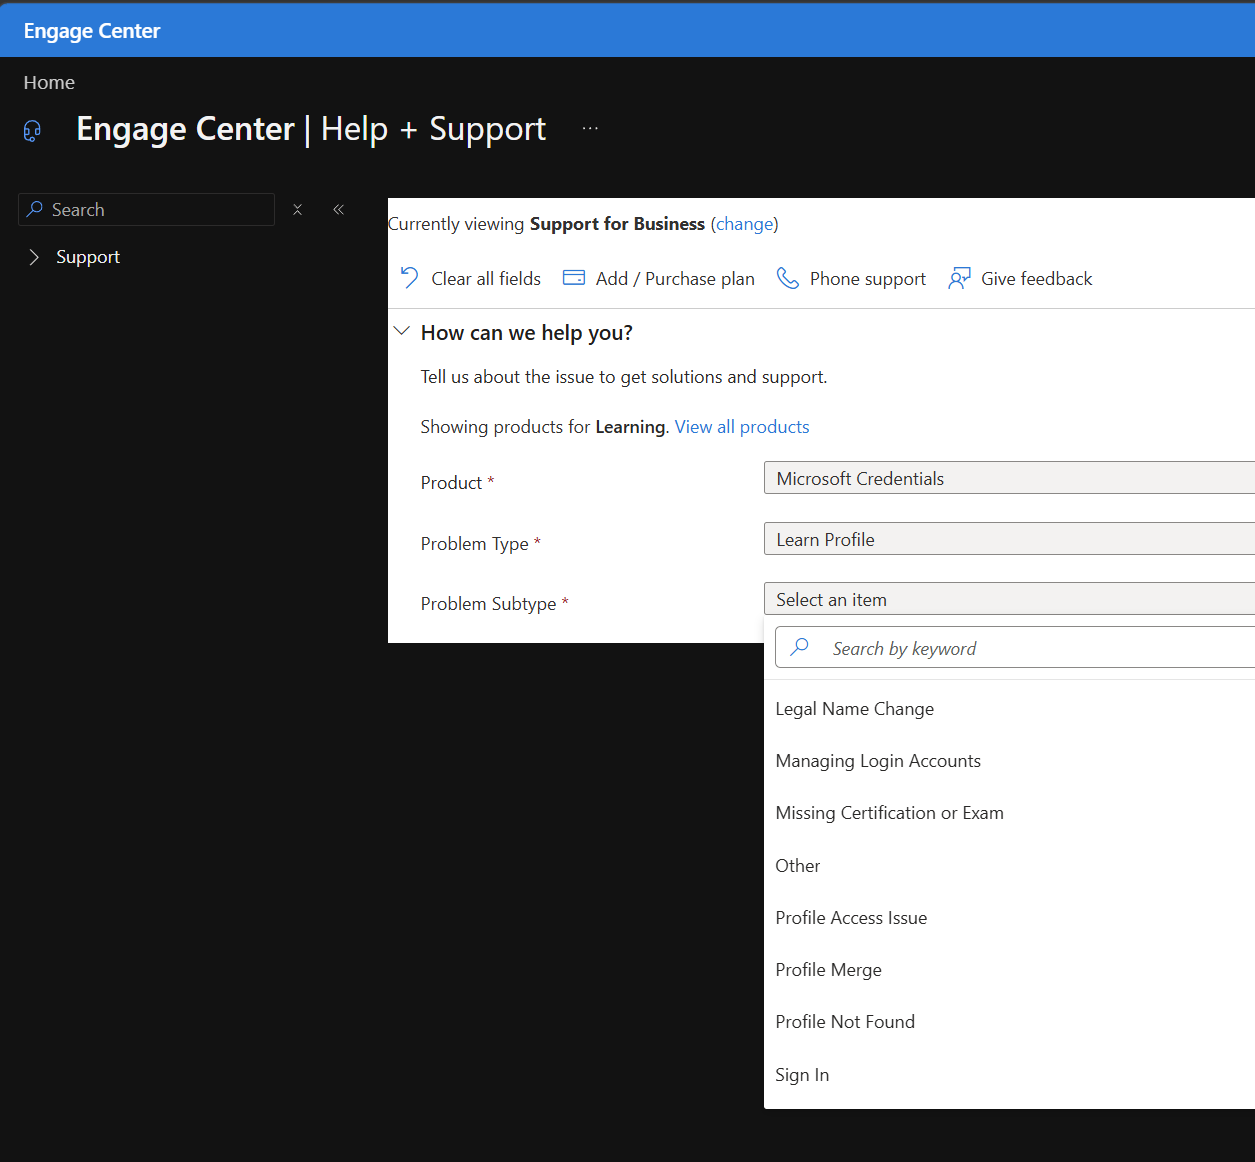Select 'Legal Name Change' from the list
The height and width of the screenshot is (1162, 1255).
1009,709
